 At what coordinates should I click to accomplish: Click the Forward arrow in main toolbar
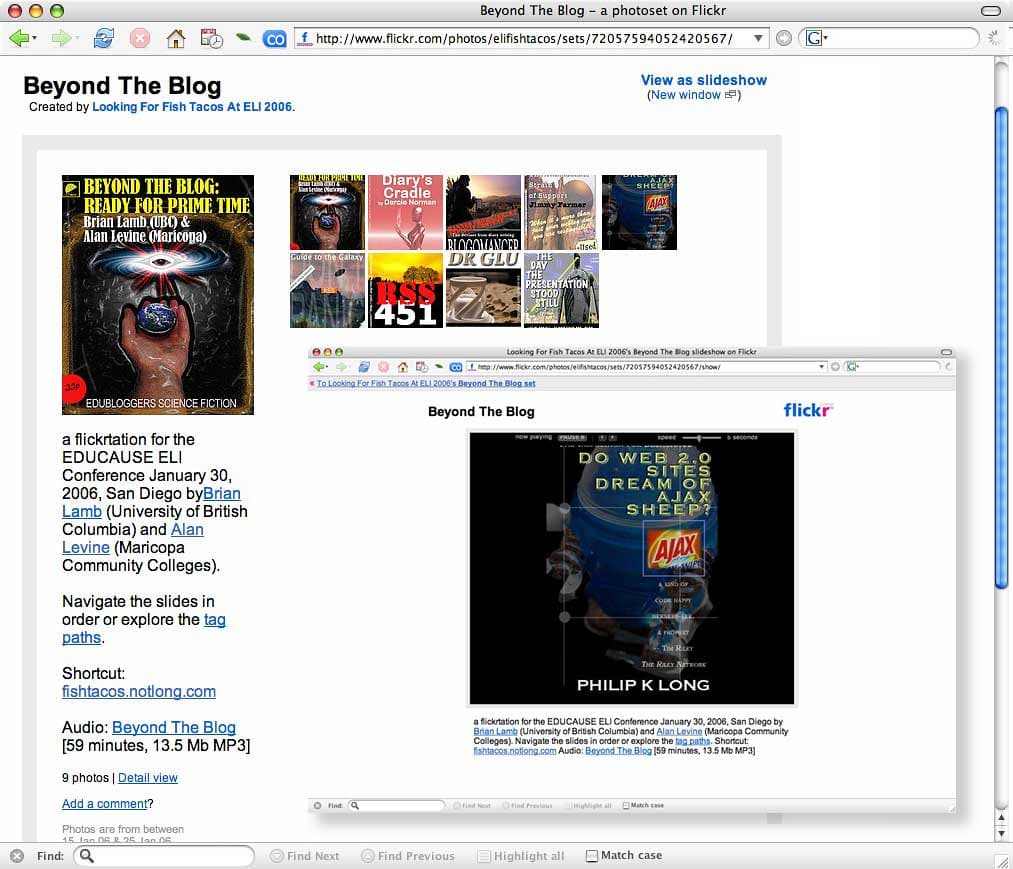point(60,38)
